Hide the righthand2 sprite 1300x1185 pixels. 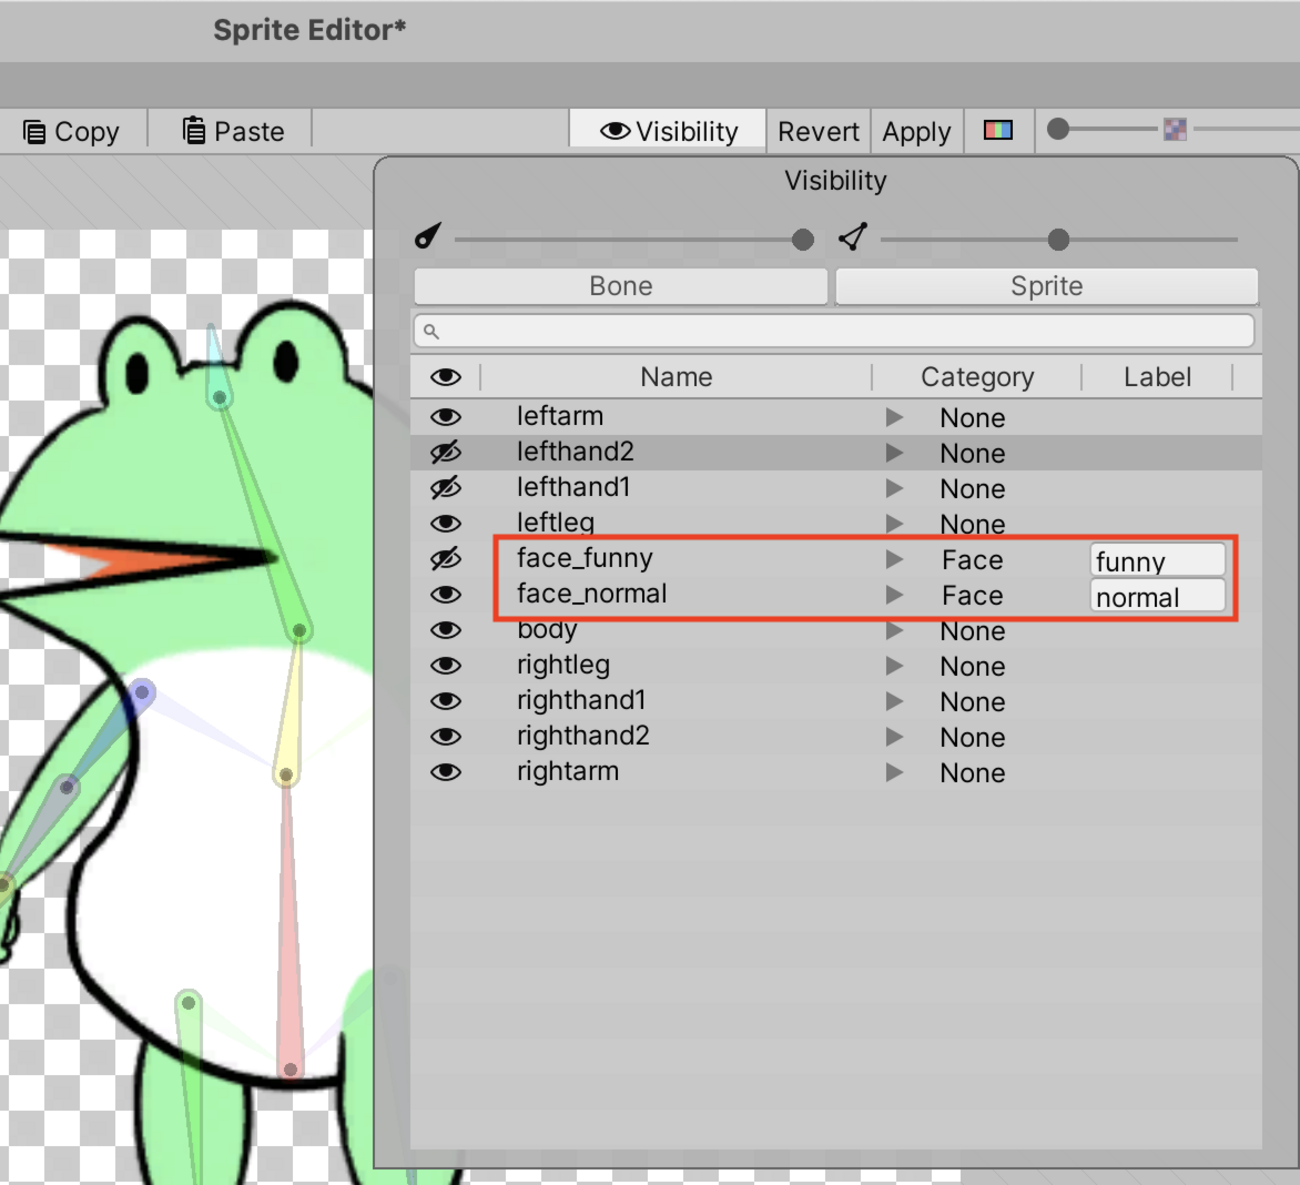(x=446, y=737)
